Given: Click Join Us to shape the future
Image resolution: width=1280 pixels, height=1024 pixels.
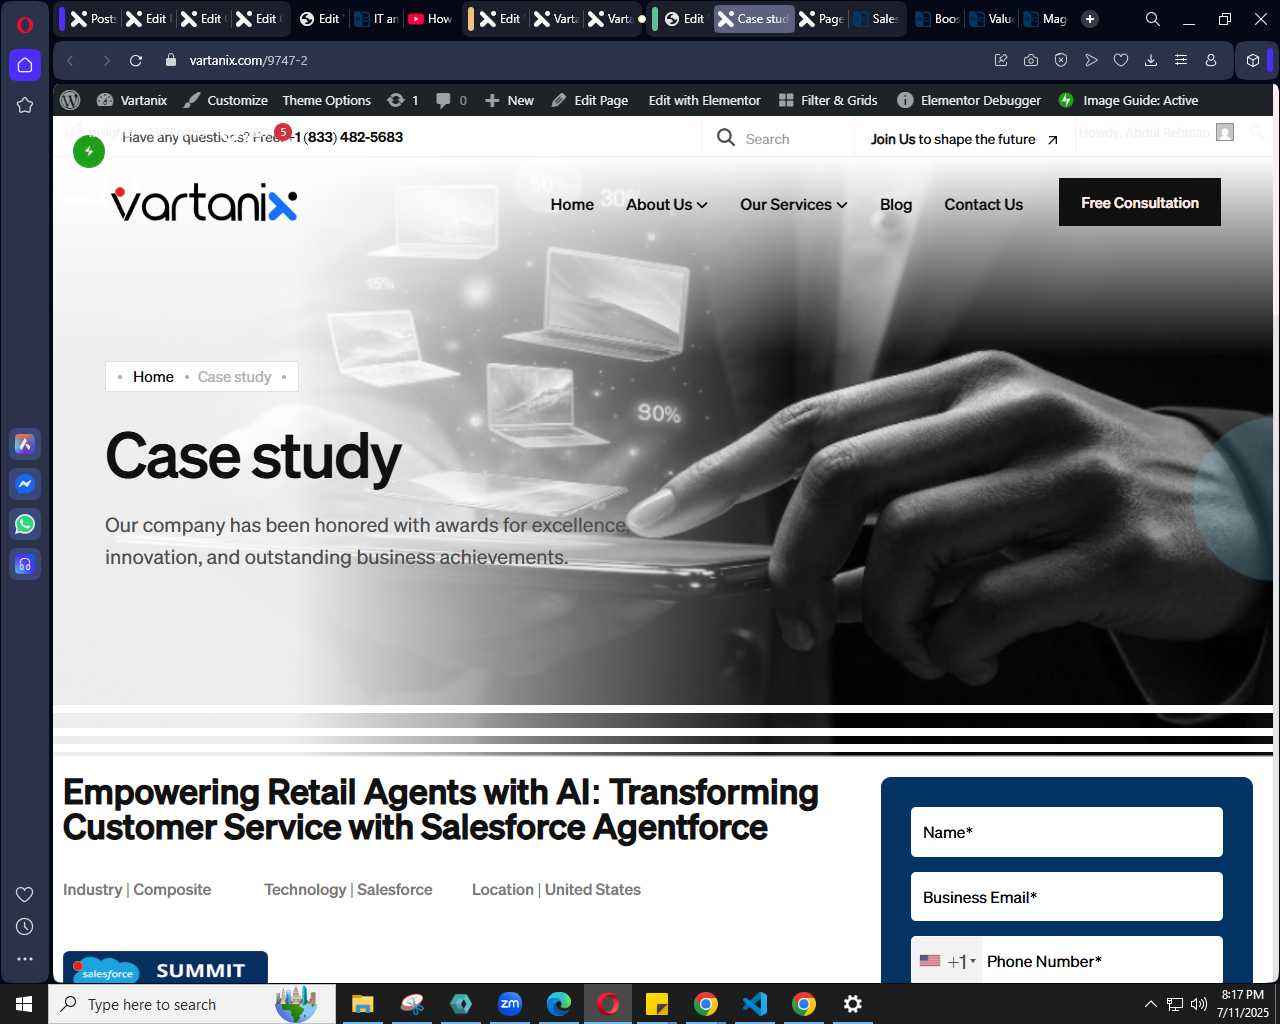Looking at the screenshot, I should [x=963, y=139].
